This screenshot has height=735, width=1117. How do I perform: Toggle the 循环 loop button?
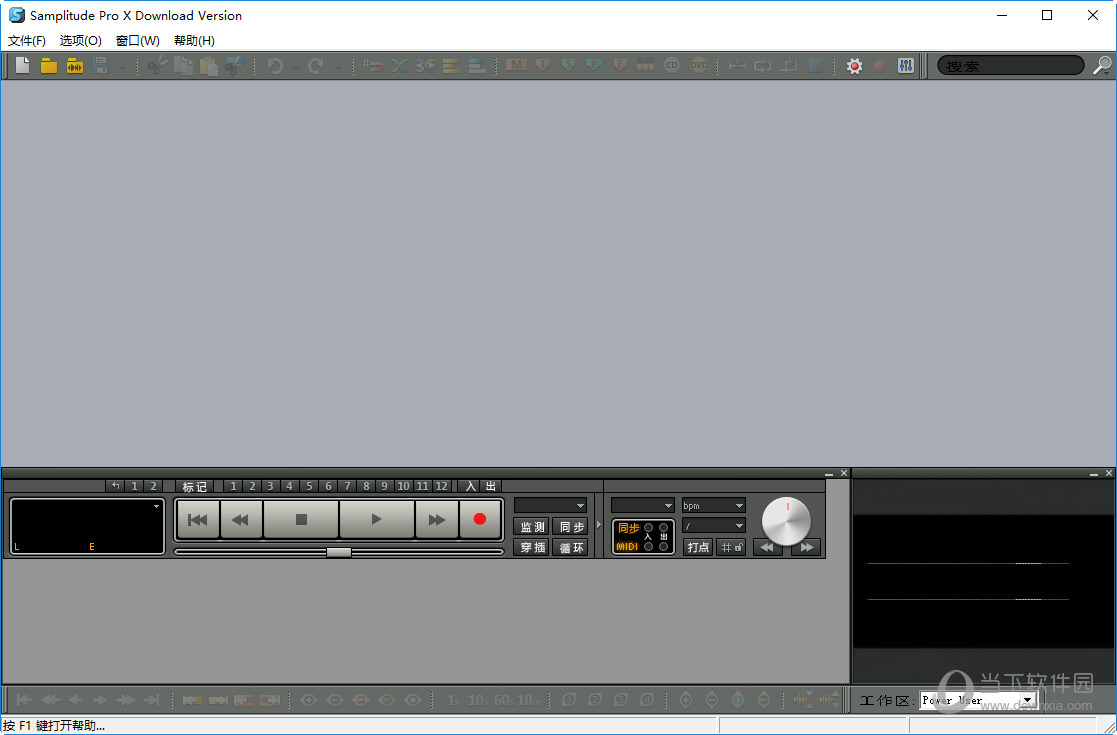571,547
